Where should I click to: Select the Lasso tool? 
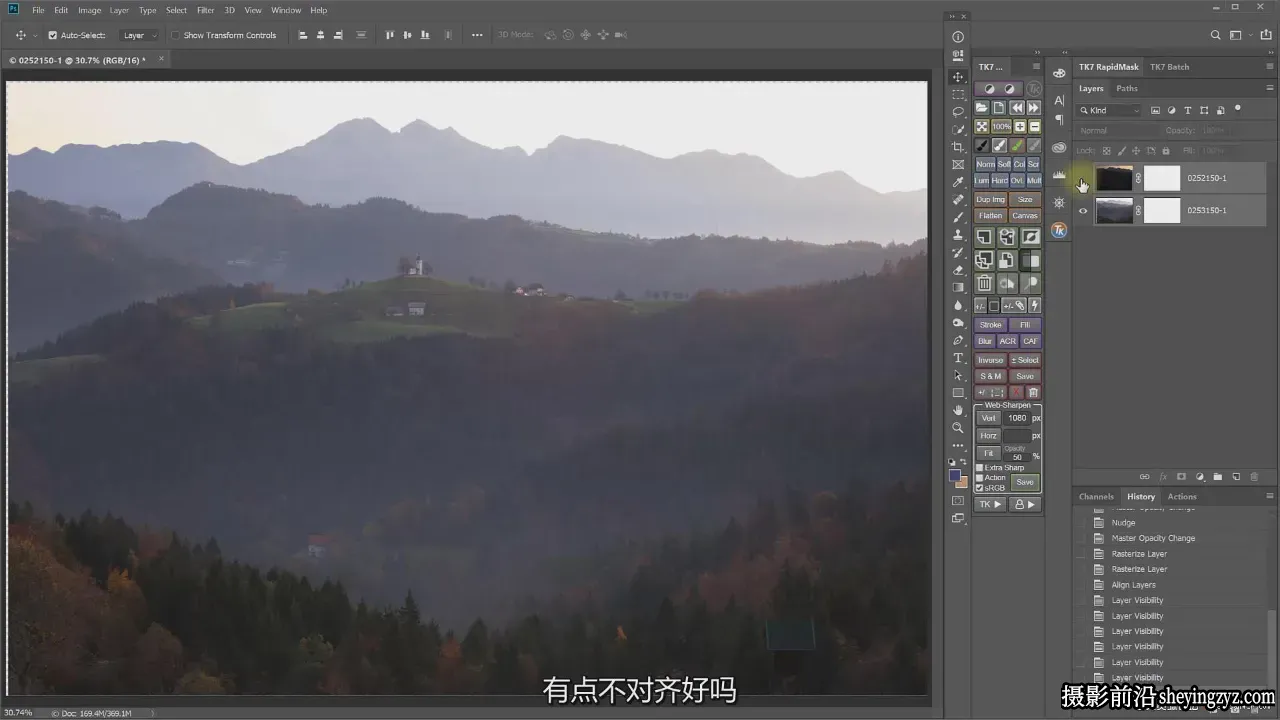pyautogui.click(x=958, y=112)
